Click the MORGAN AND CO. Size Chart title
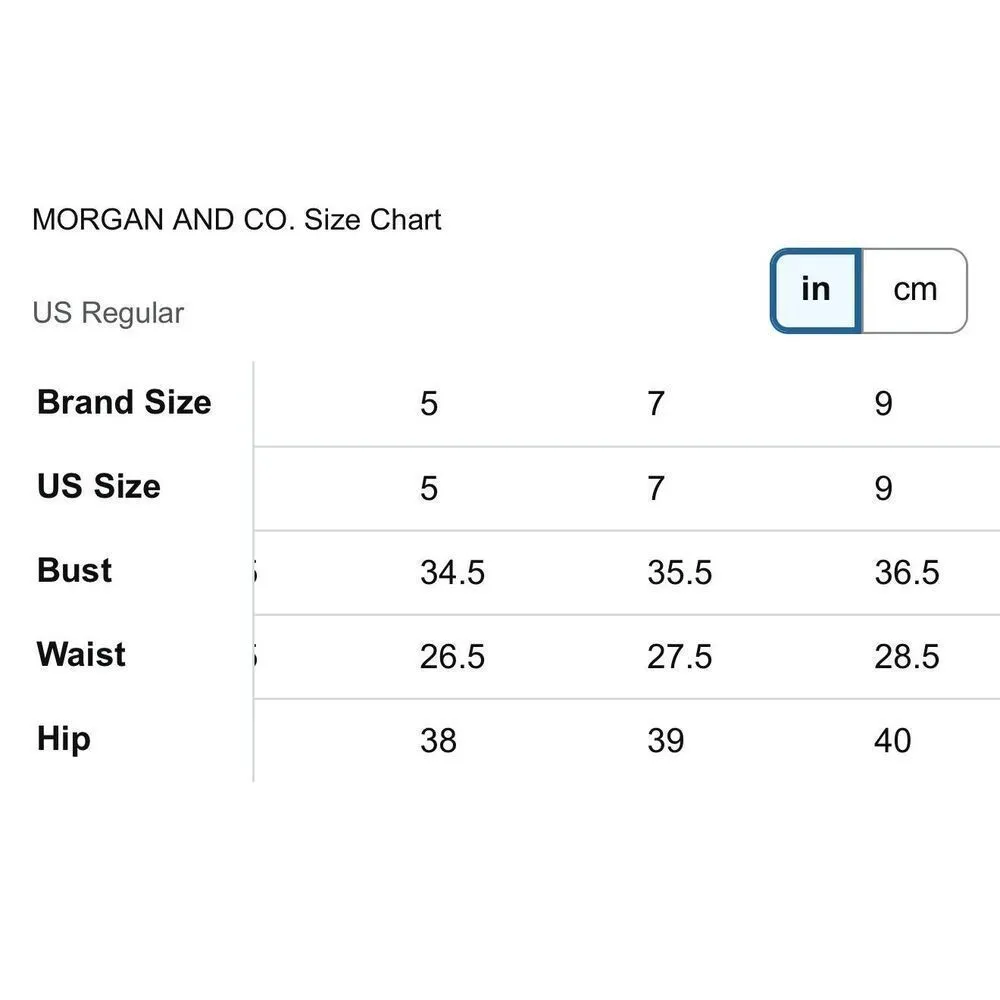1000x1000 pixels. pyautogui.click(x=237, y=220)
